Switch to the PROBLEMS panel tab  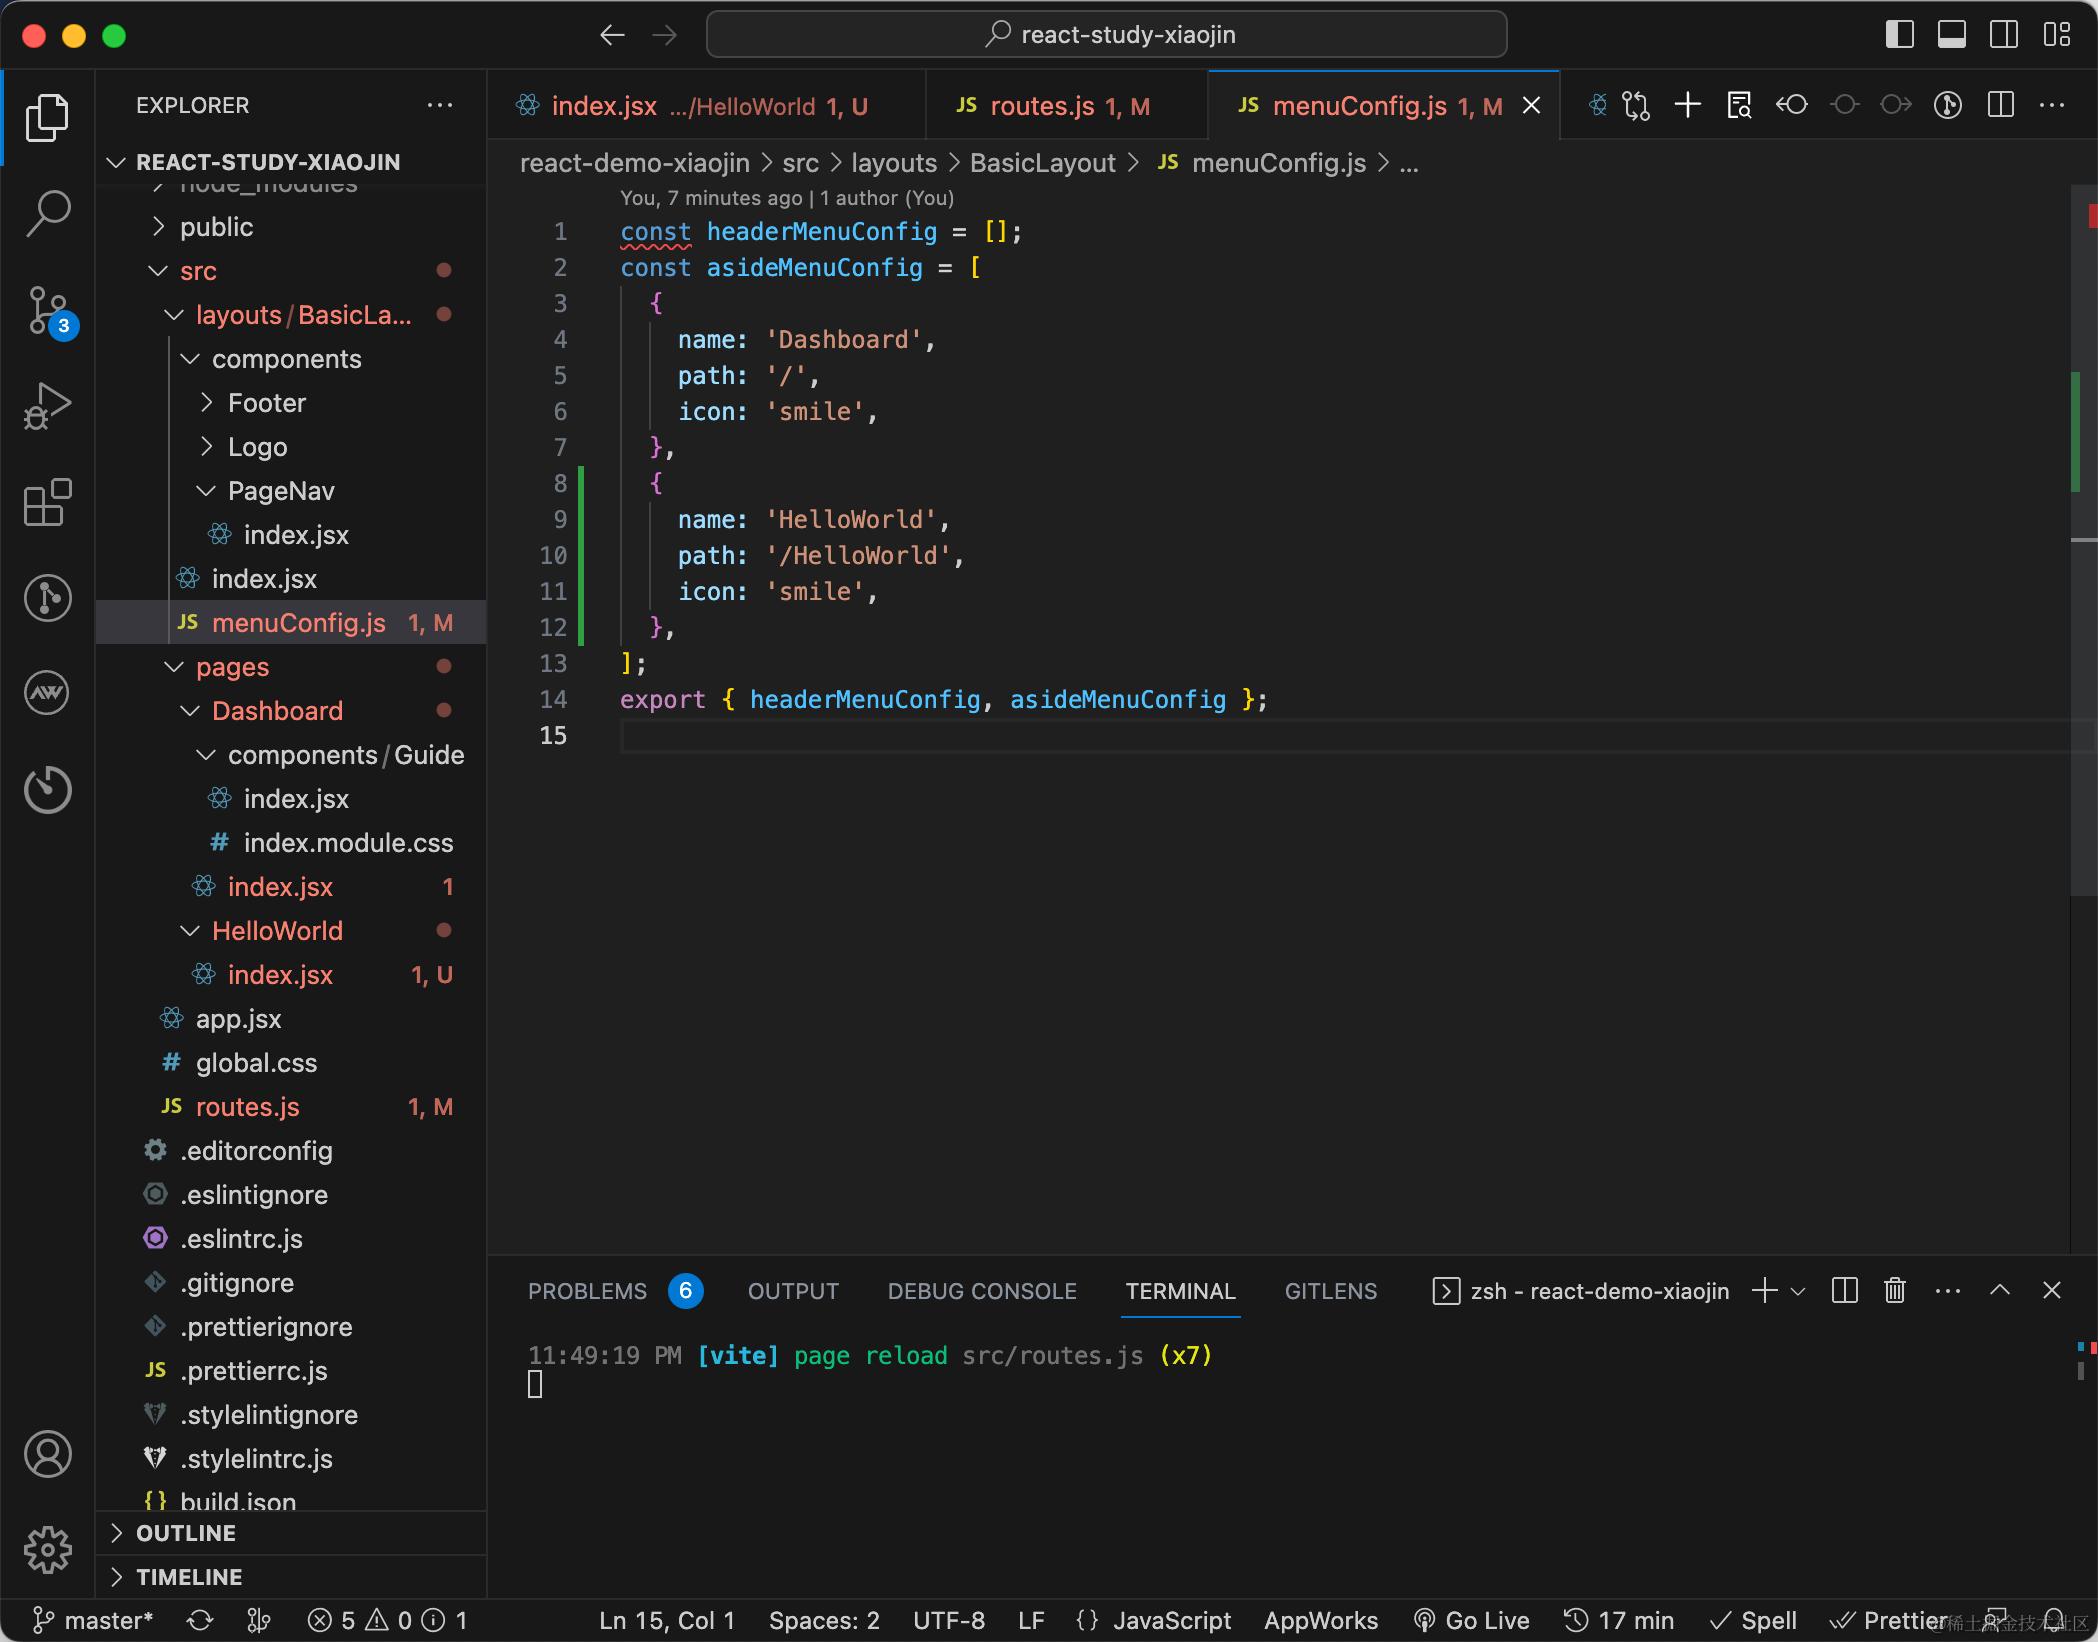[587, 1291]
